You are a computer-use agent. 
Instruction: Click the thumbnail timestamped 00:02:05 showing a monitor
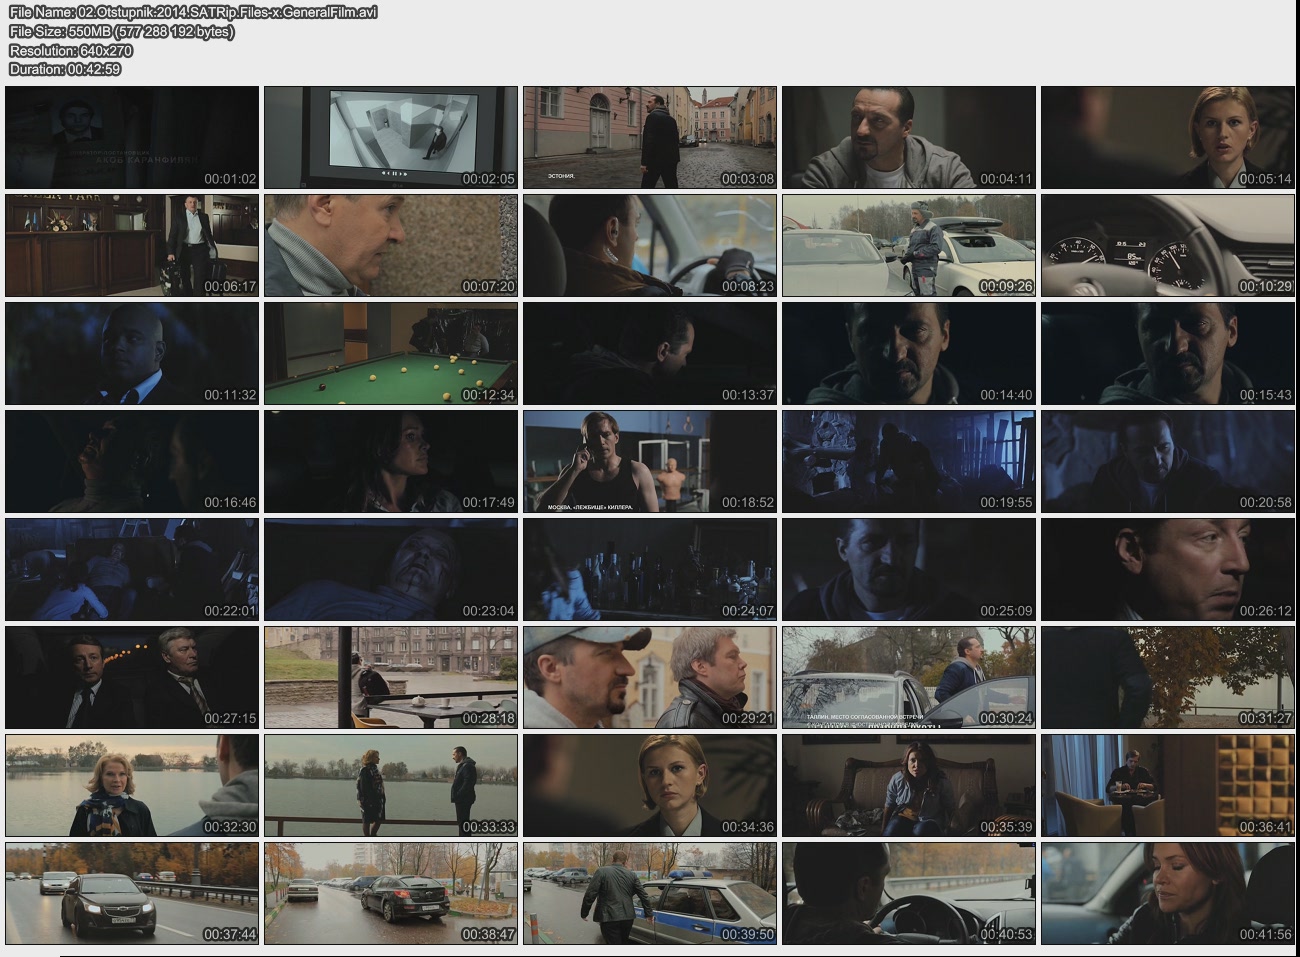[391, 137]
